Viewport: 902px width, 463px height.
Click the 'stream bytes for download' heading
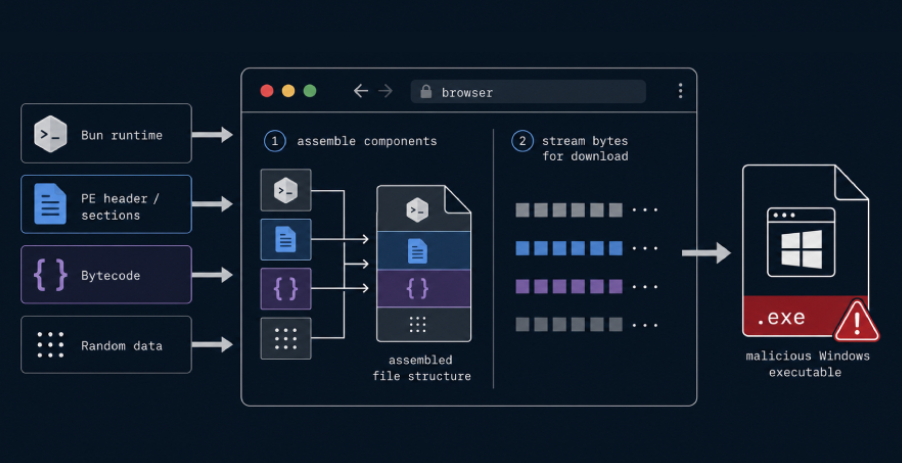tap(585, 148)
